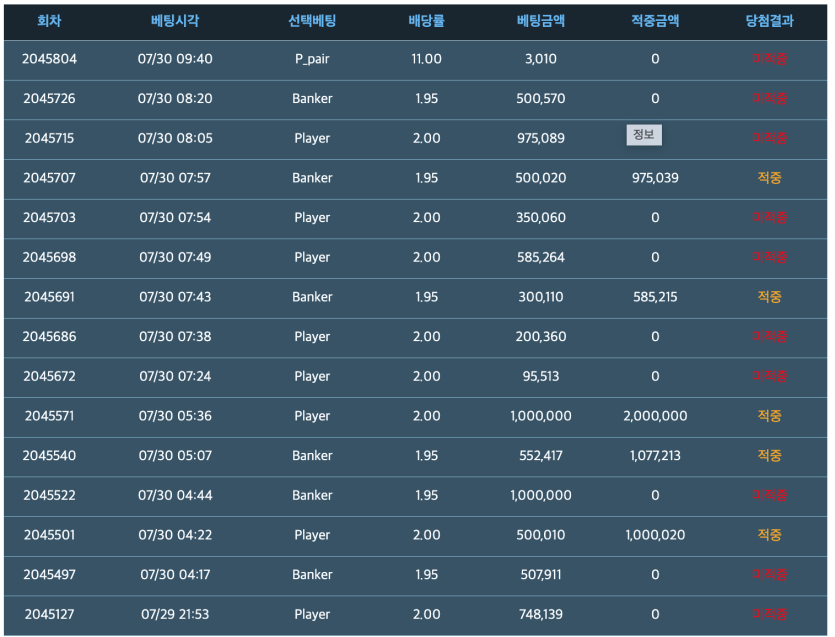
Task: Click winning amount 1,077,213
Action: pos(655,455)
